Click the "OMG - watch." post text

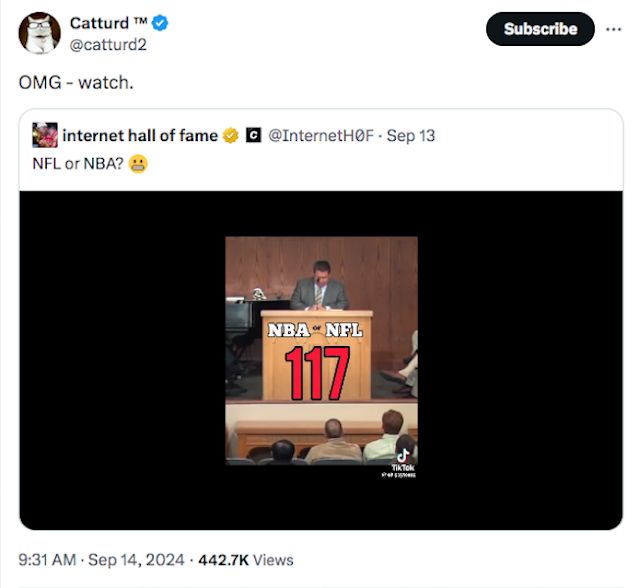pos(76,81)
